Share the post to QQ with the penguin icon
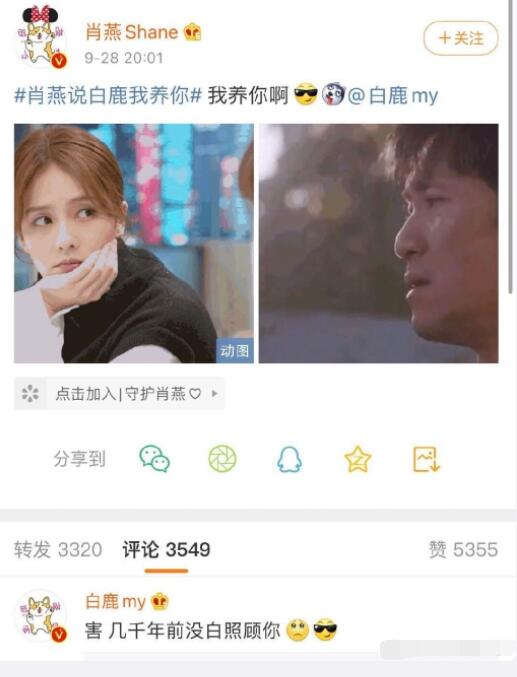This screenshot has width=517, height=677. pyautogui.click(x=289, y=459)
